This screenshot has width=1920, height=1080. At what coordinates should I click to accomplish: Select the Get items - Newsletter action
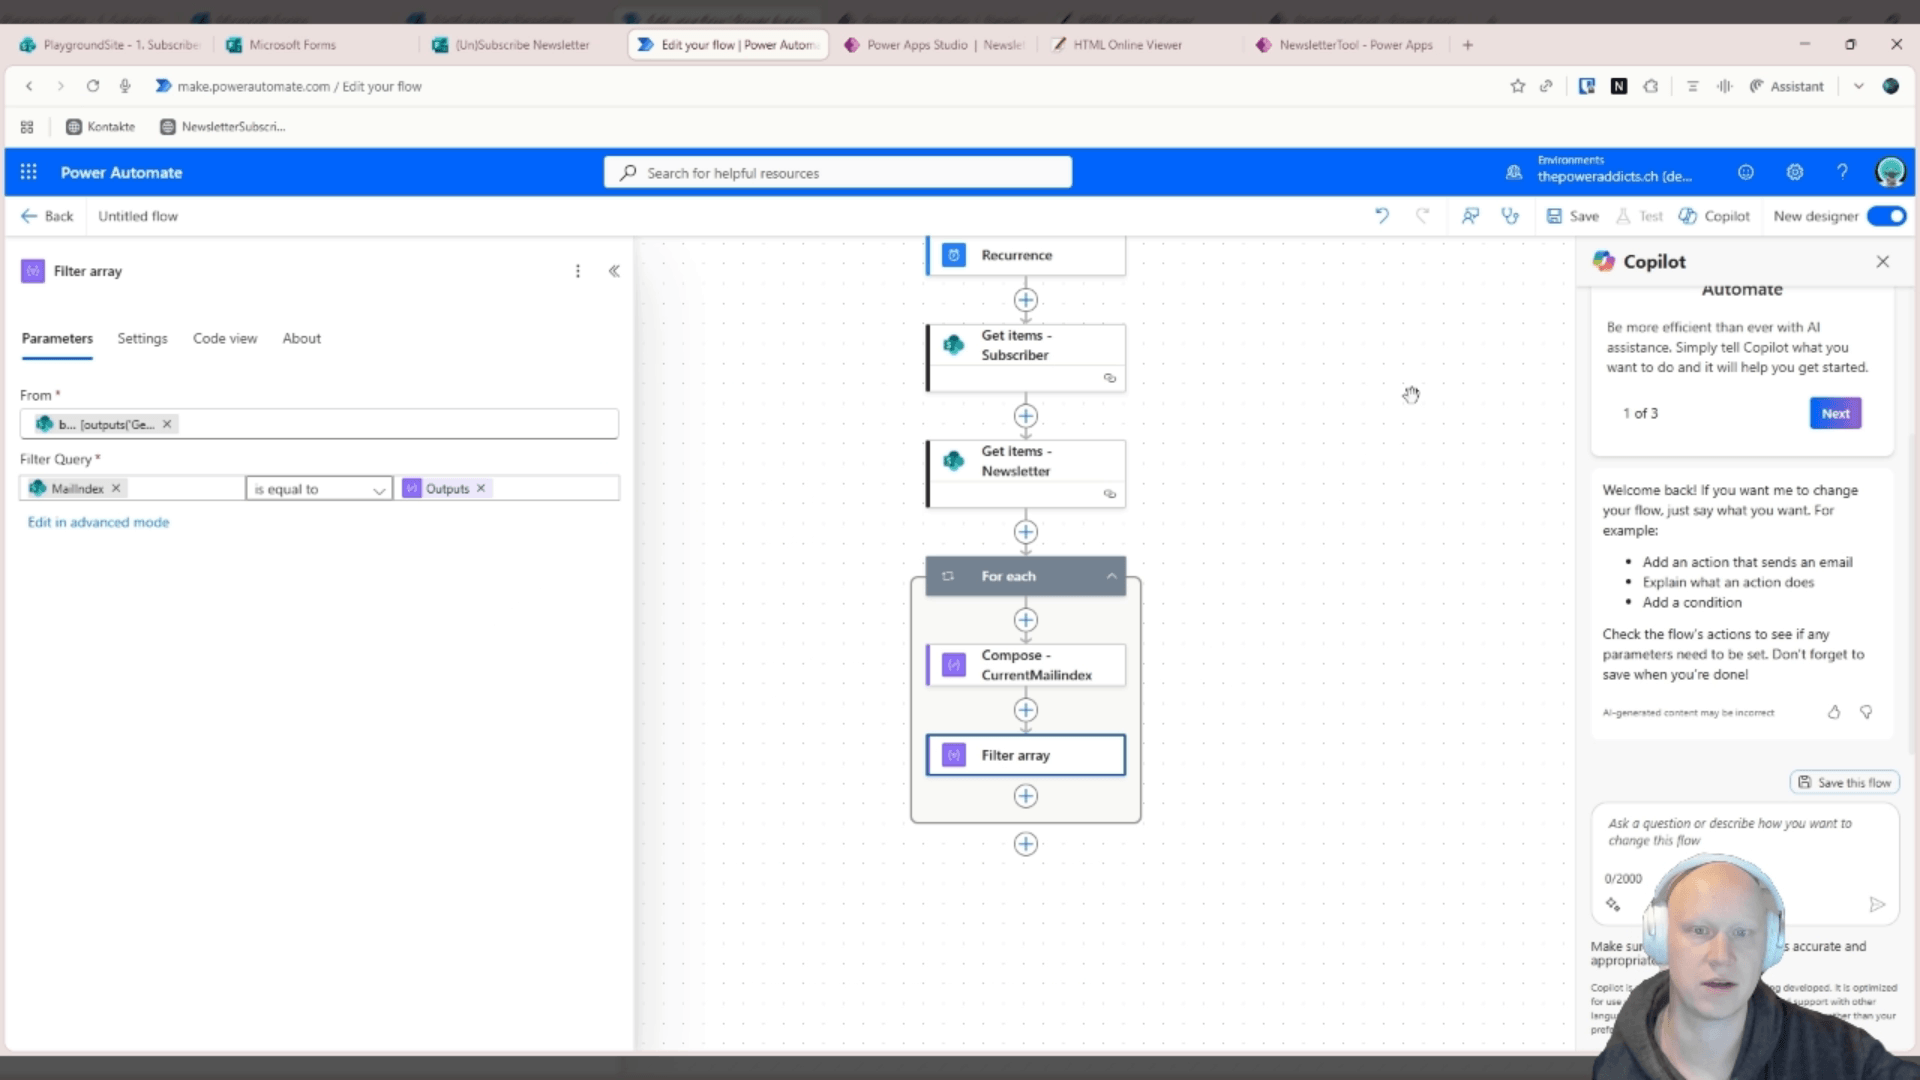[1026, 473]
